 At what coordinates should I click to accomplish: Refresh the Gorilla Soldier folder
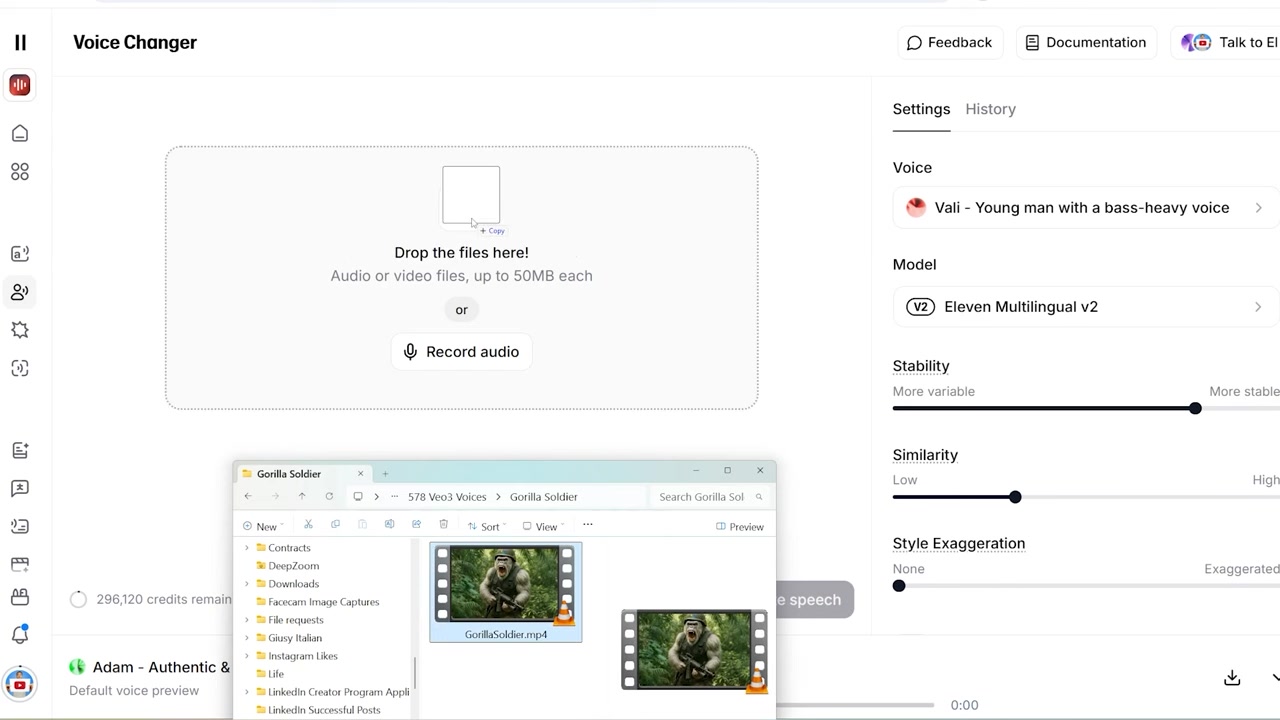[329, 496]
